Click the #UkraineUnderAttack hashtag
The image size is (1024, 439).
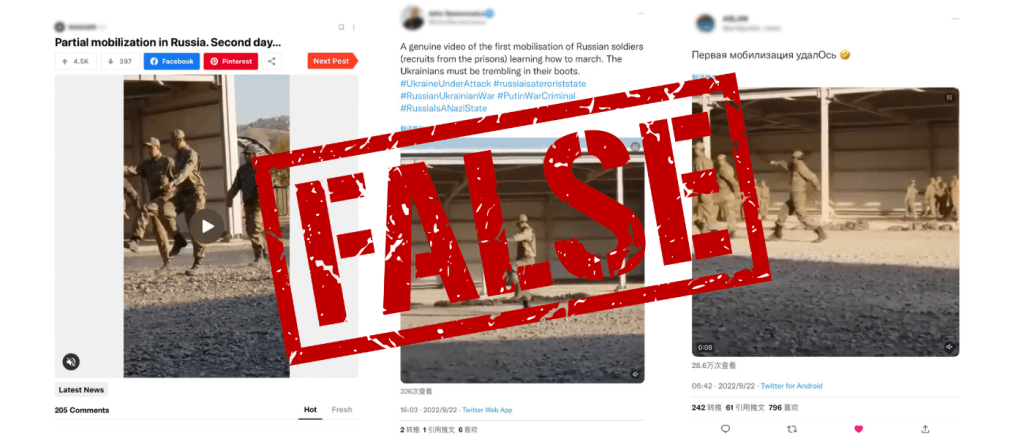[x=445, y=84]
